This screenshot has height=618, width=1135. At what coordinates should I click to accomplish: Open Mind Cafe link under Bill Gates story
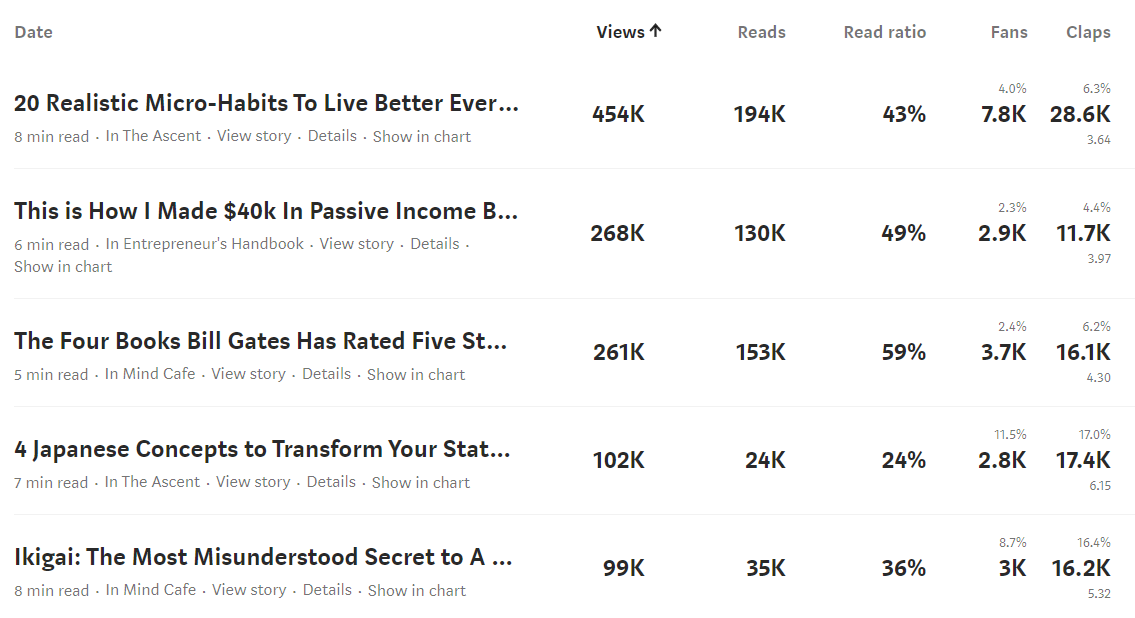pos(150,374)
